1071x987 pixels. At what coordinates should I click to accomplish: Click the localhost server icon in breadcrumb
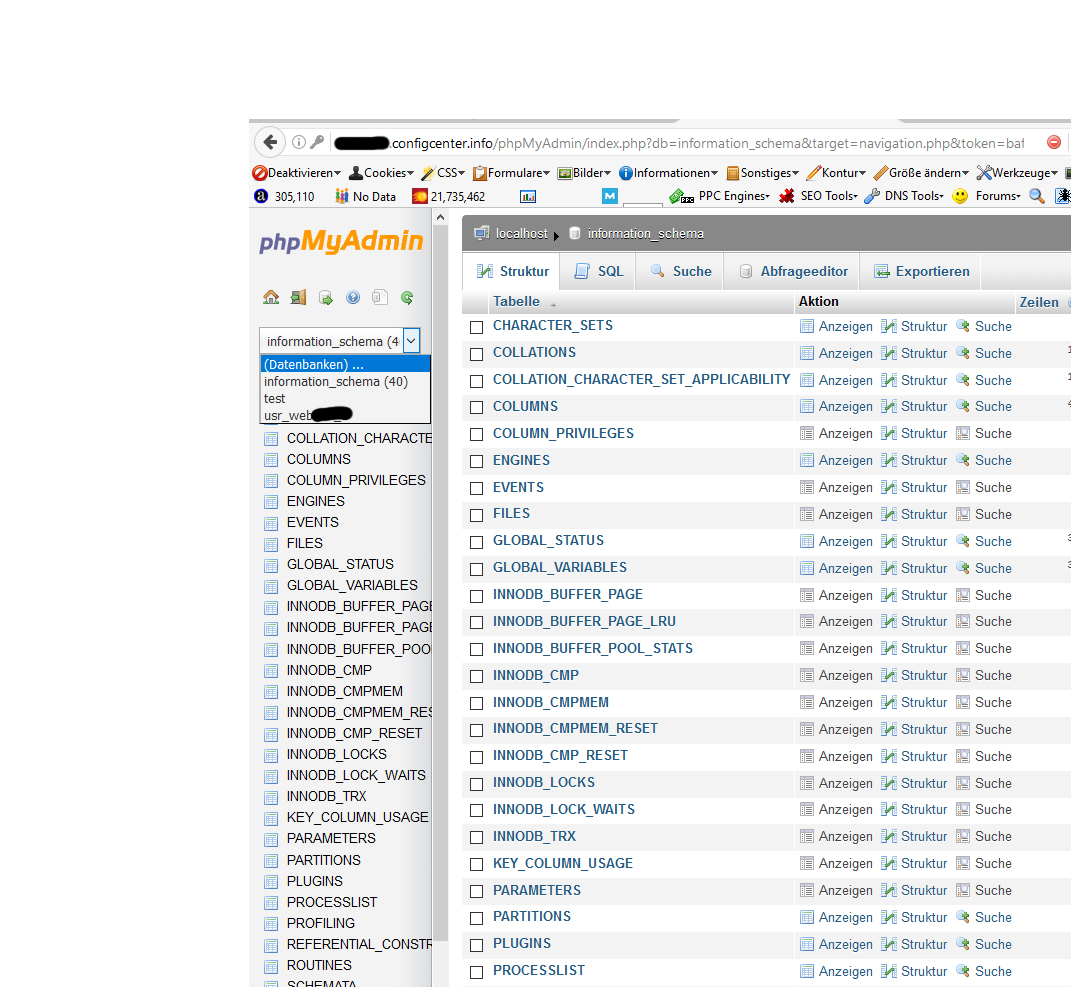coord(482,233)
